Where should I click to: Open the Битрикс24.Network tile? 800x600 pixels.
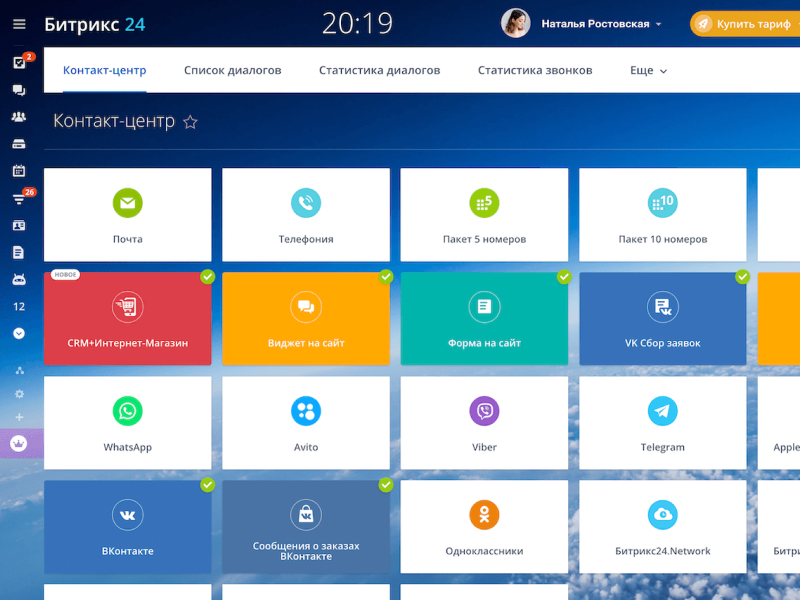(x=663, y=527)
